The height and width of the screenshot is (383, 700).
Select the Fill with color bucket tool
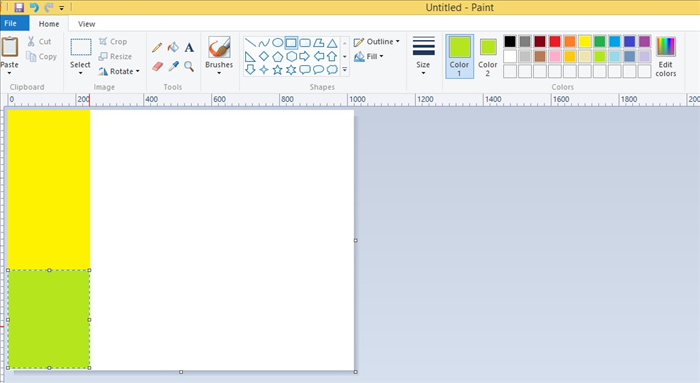click(x=173, y=47)
